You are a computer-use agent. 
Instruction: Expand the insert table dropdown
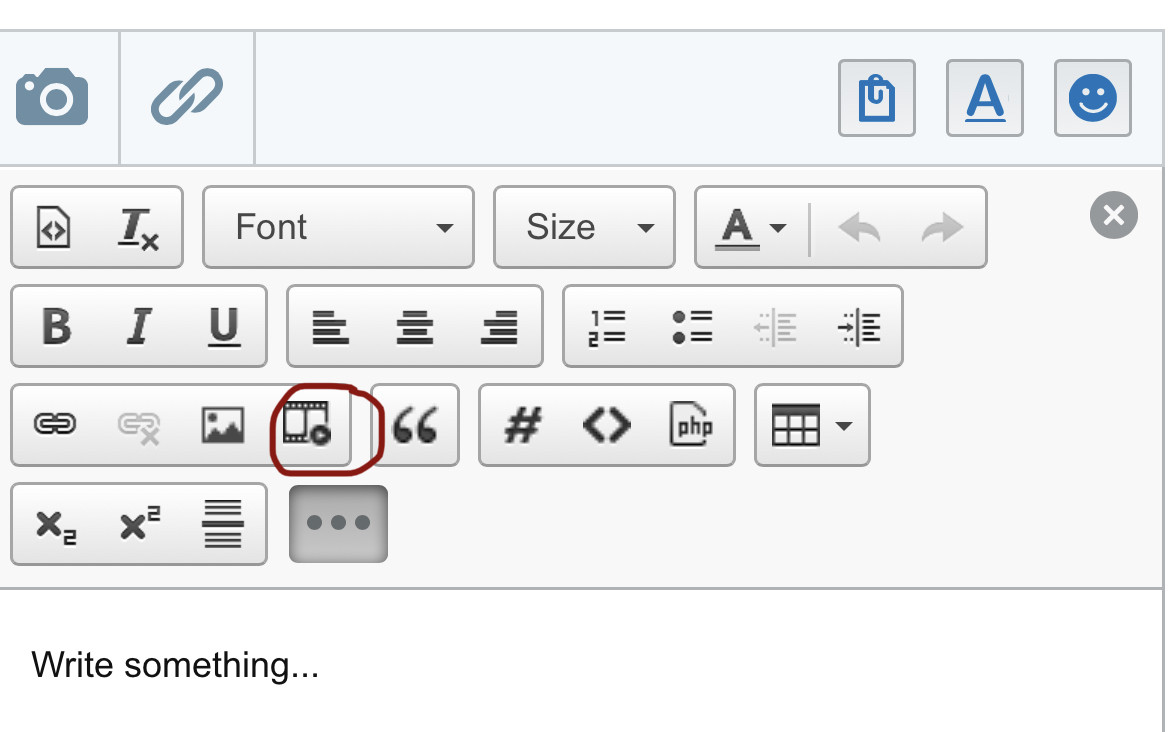tap(811, 426)
